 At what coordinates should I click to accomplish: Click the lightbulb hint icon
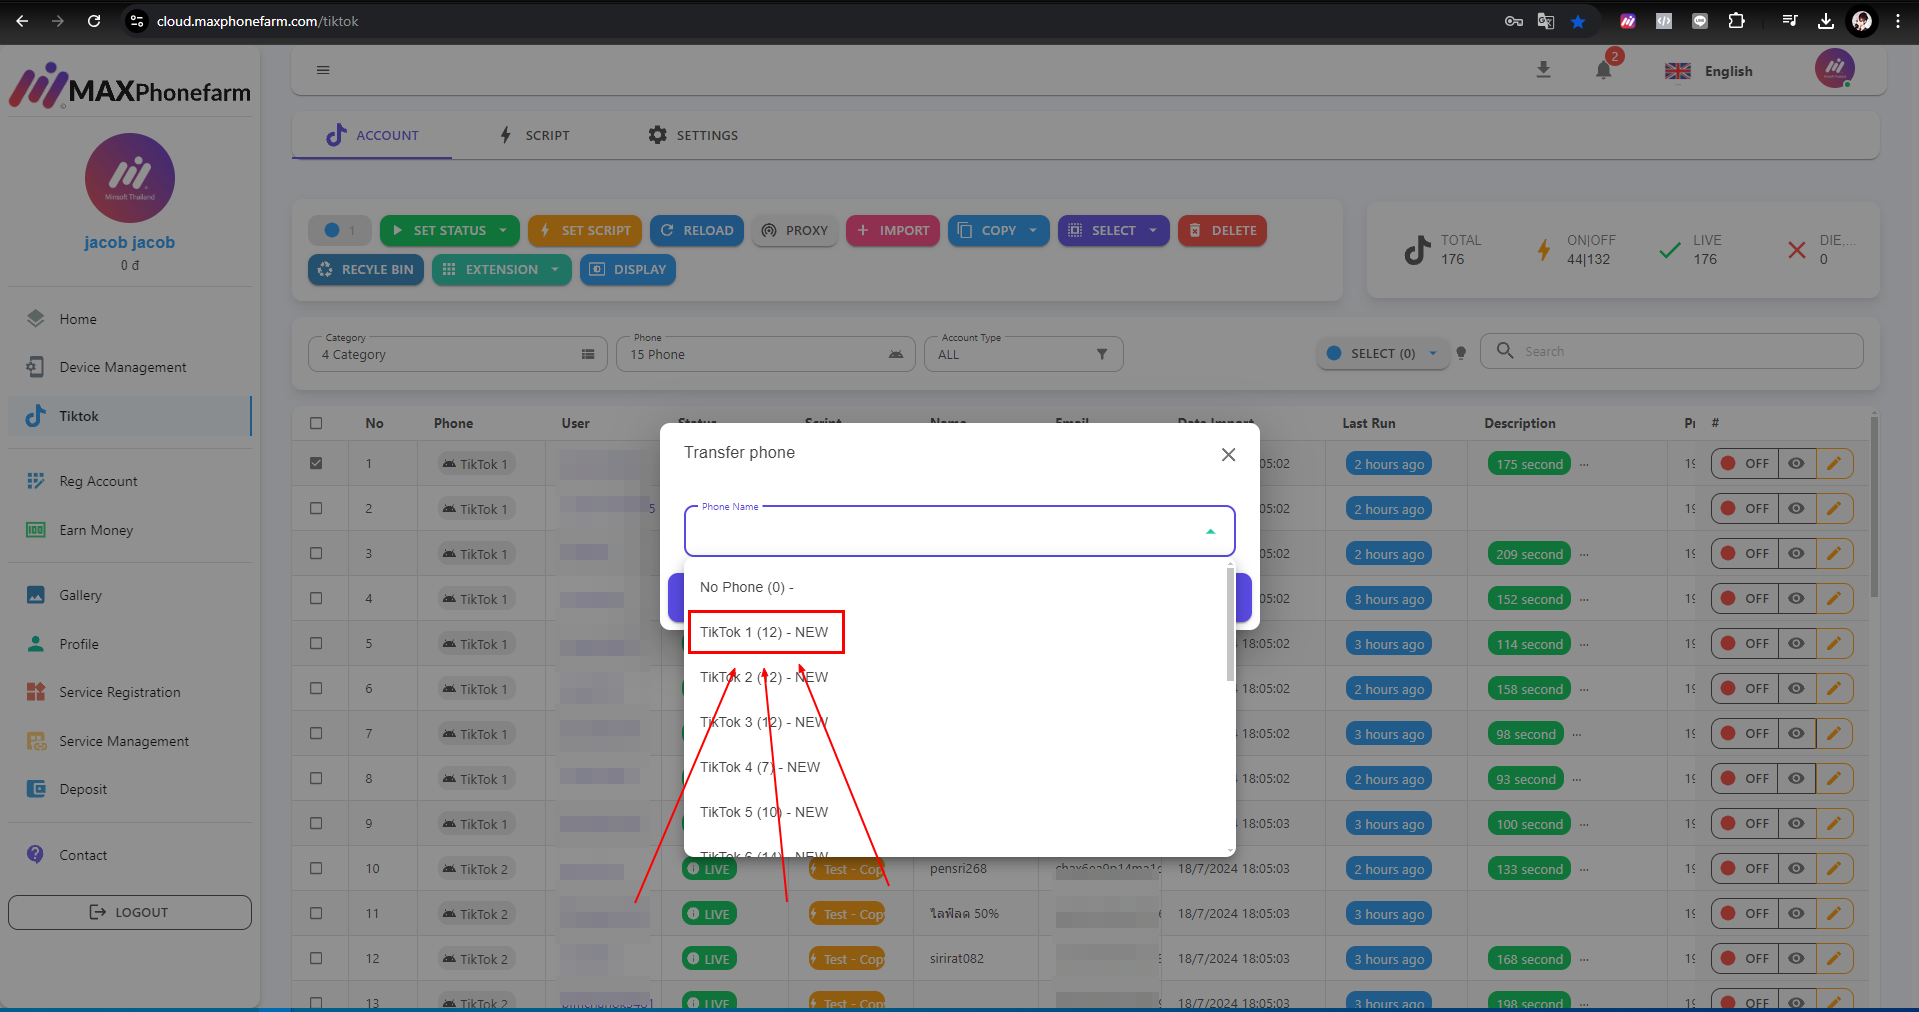click(x=1461, y=353)
